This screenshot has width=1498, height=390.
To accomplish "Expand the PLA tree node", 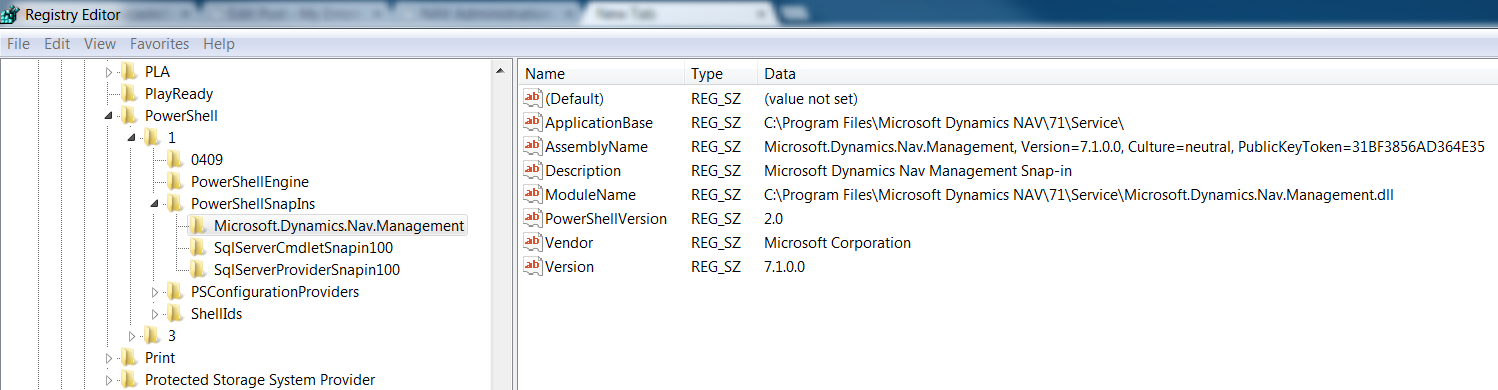I will tap(110, 72).
